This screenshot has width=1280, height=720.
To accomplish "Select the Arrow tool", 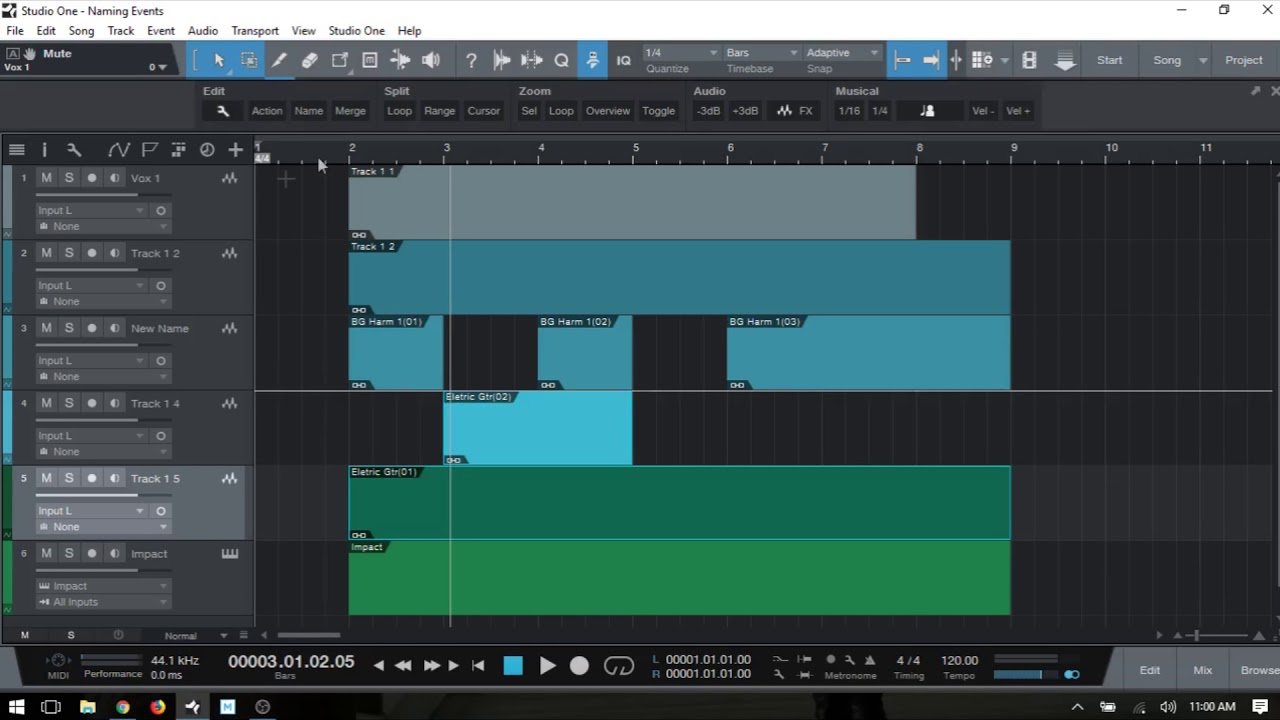I will click(x=218, y=60).
